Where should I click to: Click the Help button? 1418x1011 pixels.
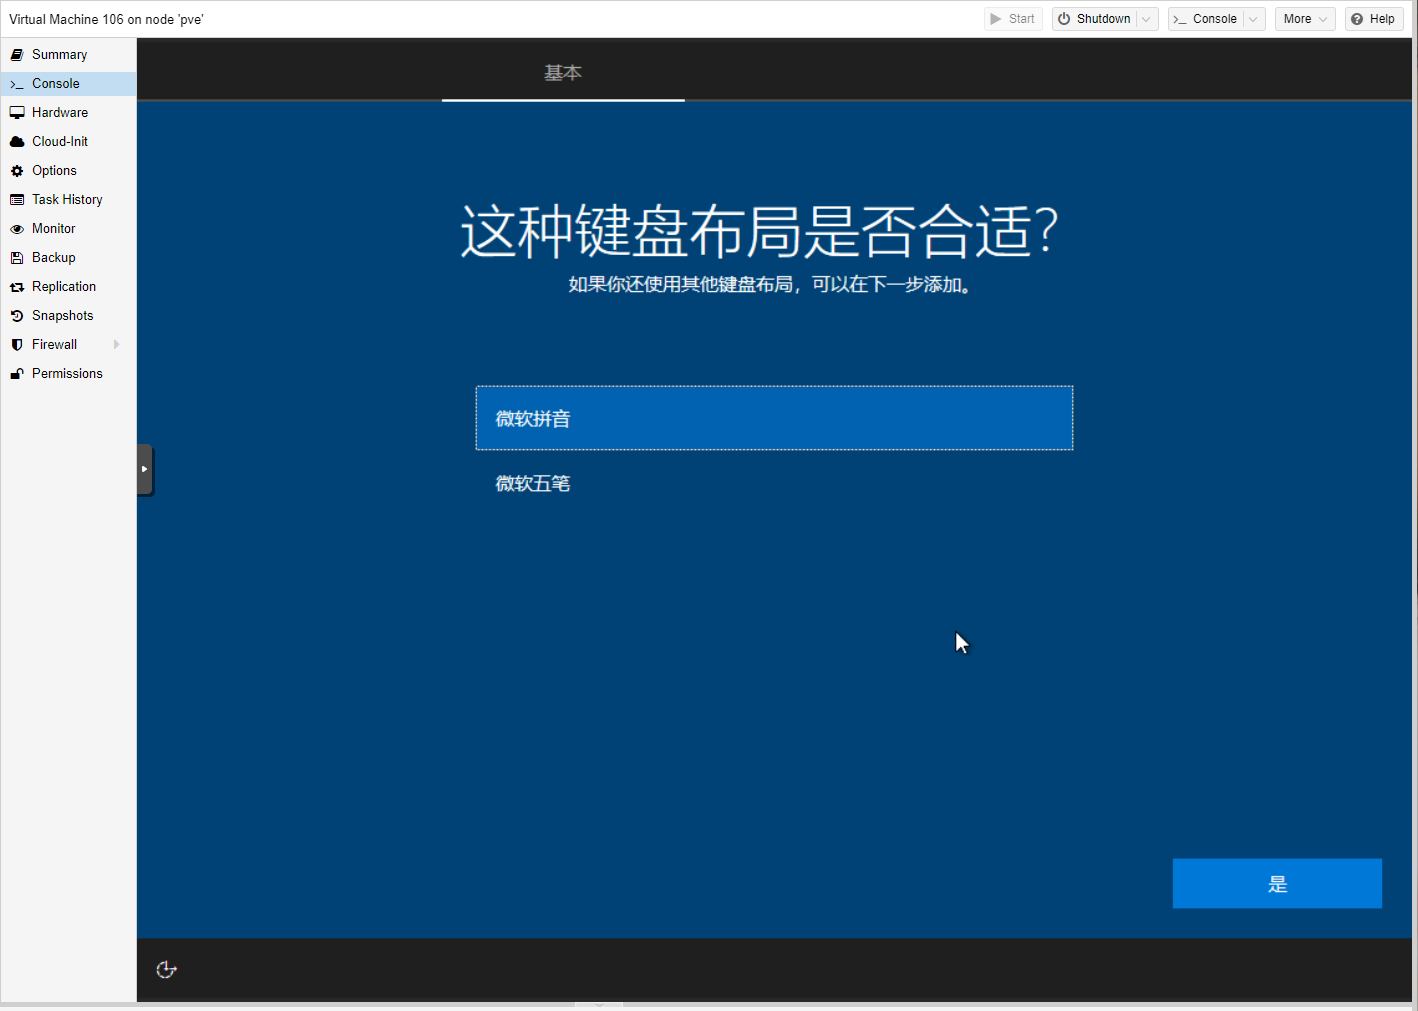point(1373,19)
